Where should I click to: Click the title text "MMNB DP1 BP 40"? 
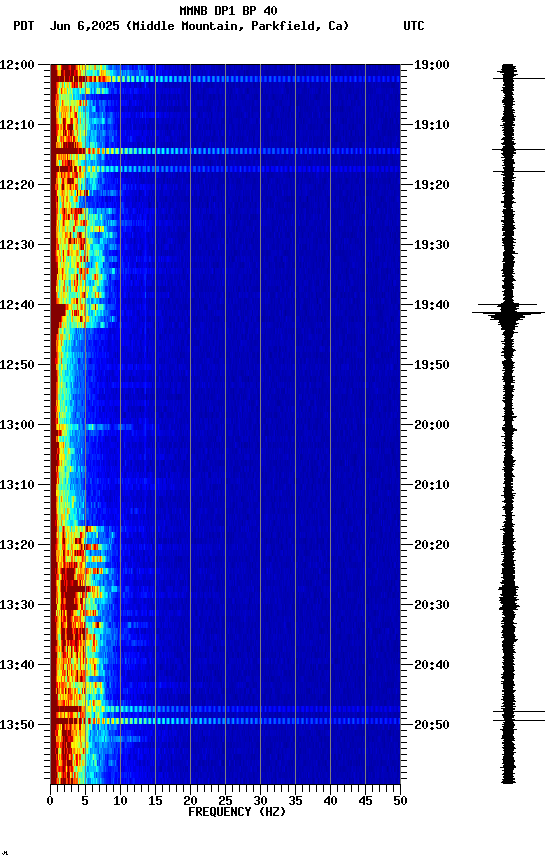[228, 10]
